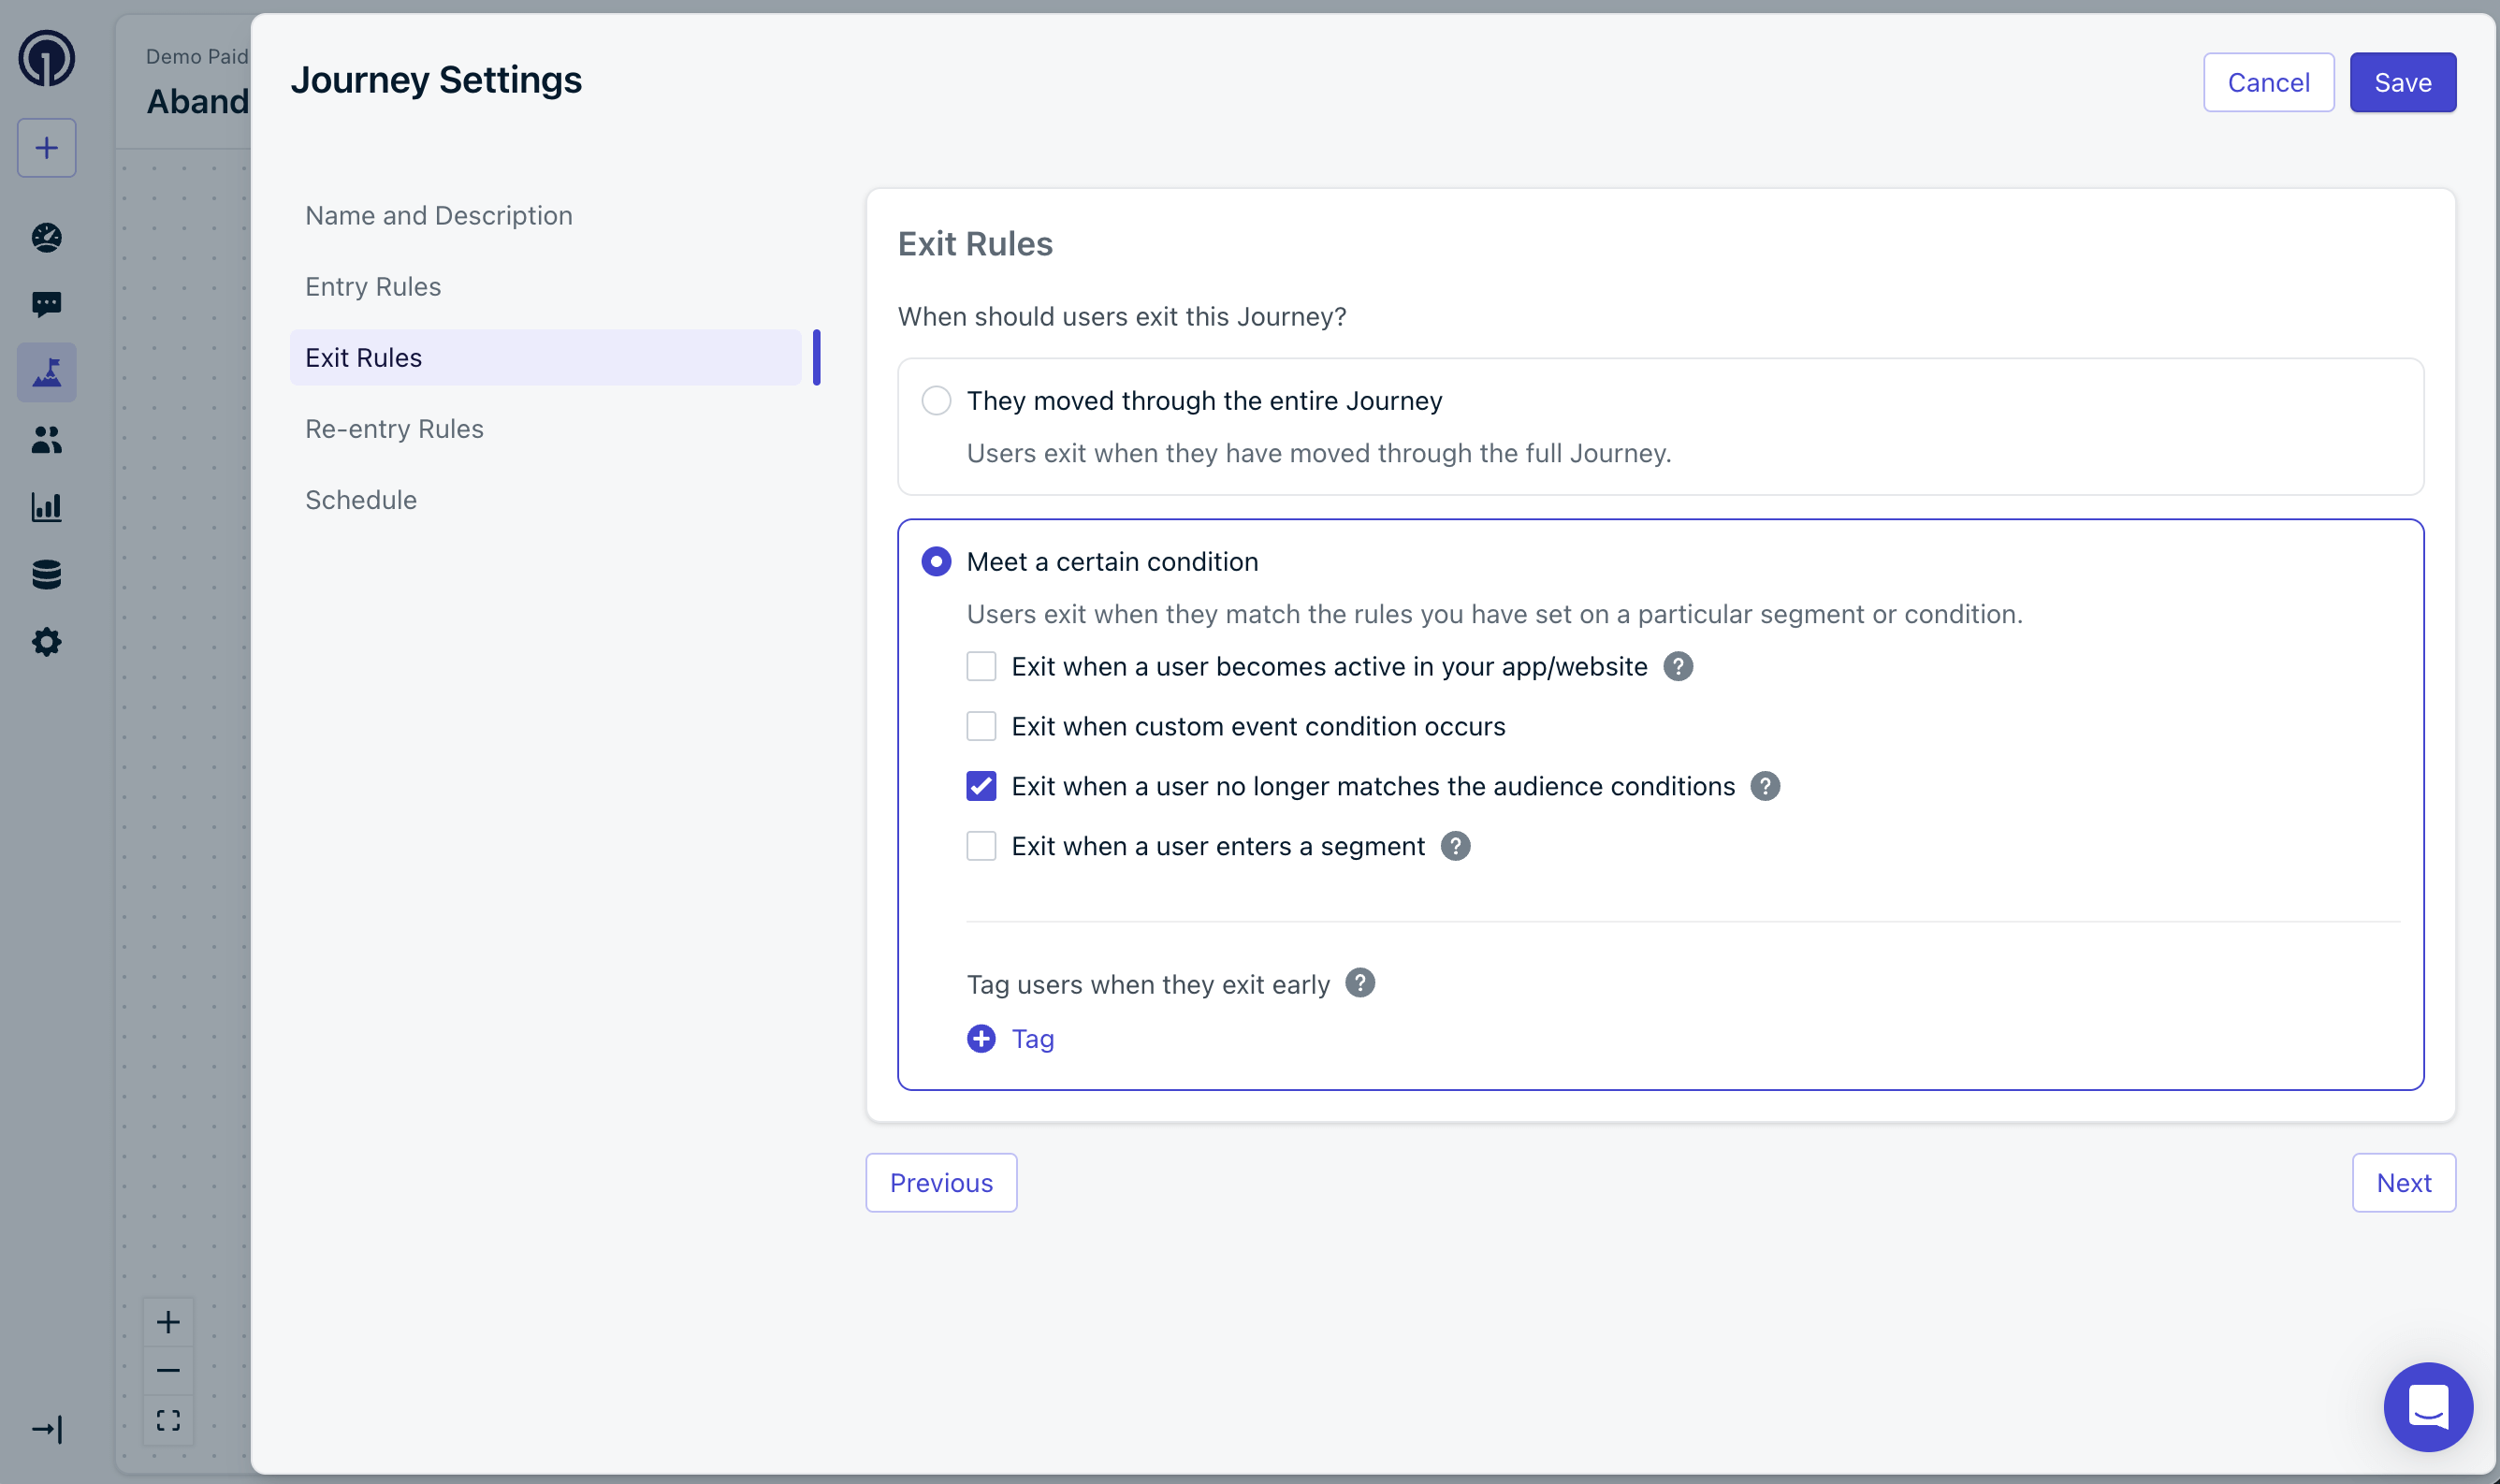Open the Intercom chat widget bubble

2427,1406
